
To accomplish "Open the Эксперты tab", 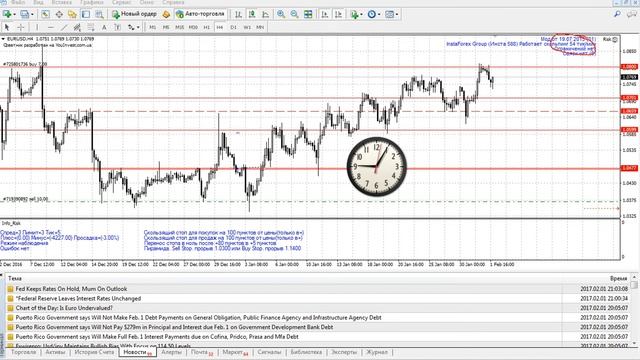I will 344,352.
